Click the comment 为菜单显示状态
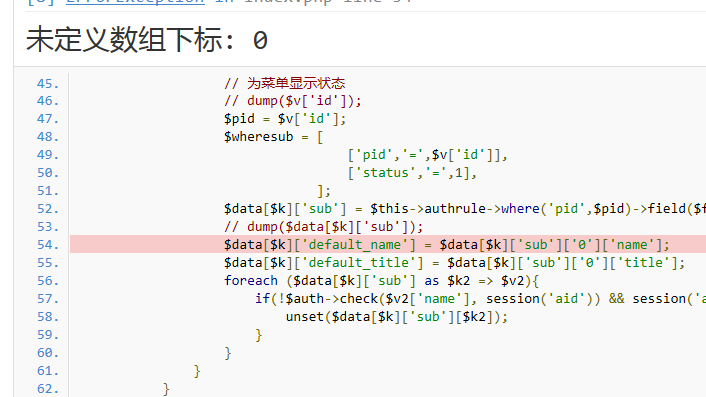 point(296,83)
